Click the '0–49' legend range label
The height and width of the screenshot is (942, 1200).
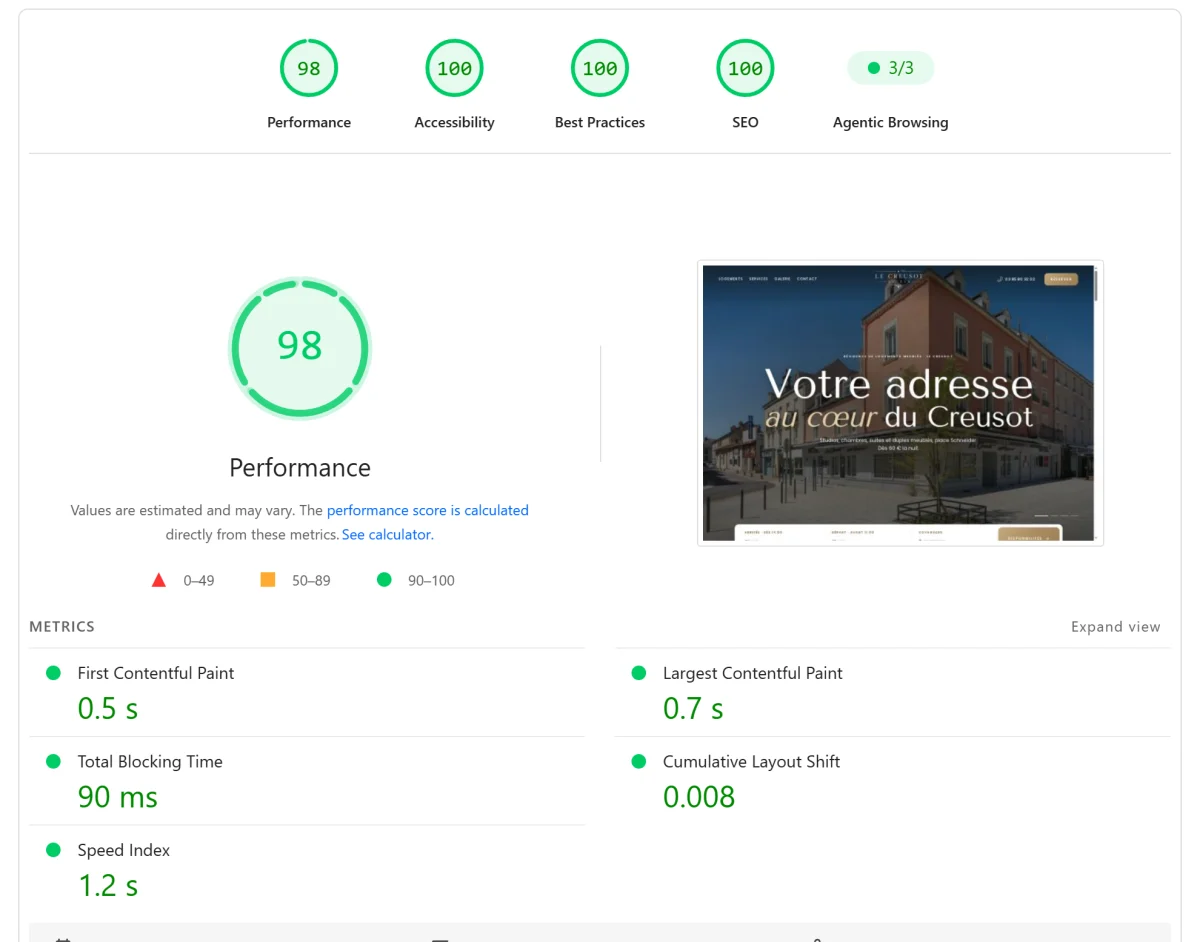pyautogui.click(x=199, y=580)
